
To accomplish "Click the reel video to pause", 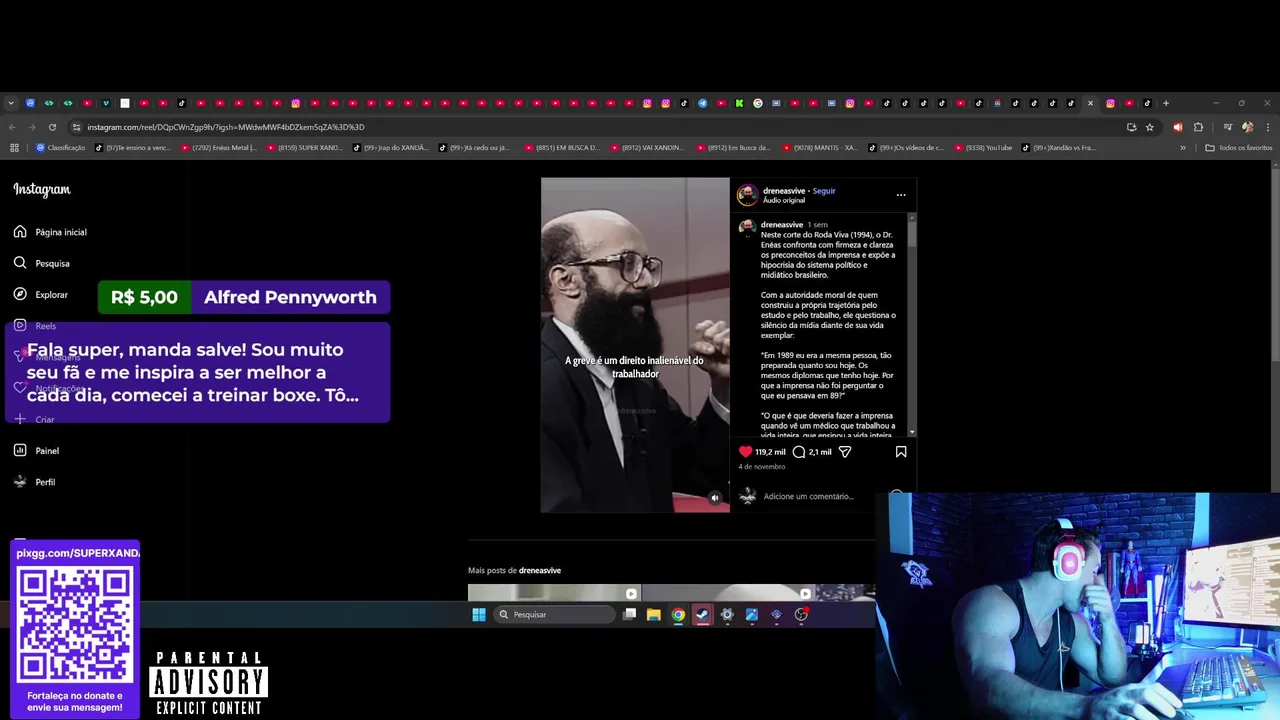I will 635,345.
